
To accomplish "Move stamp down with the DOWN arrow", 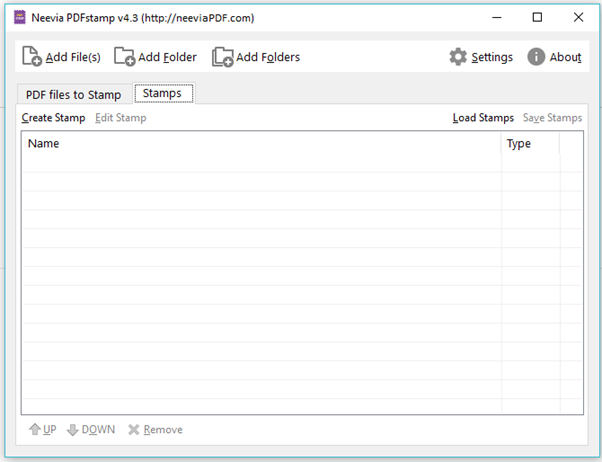I will pyautogui.click(x=72, y=430).
